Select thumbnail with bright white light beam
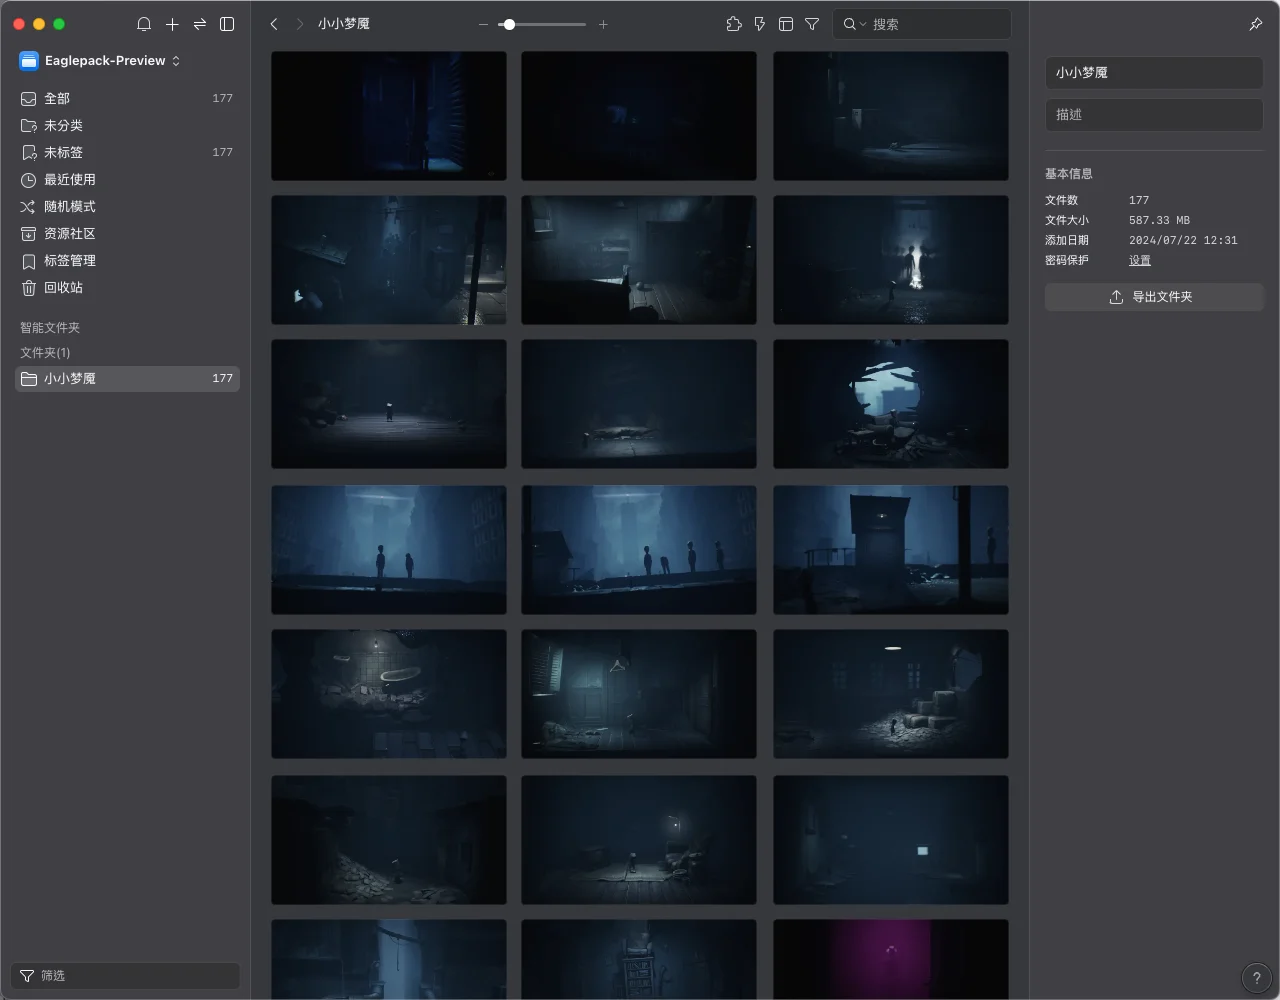1280x1000 pixels. tap(891, 260)
